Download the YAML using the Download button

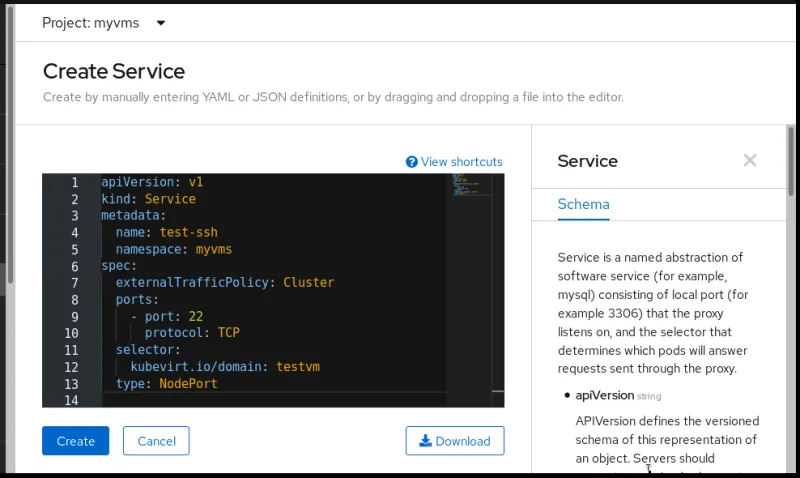pos(455,441)
